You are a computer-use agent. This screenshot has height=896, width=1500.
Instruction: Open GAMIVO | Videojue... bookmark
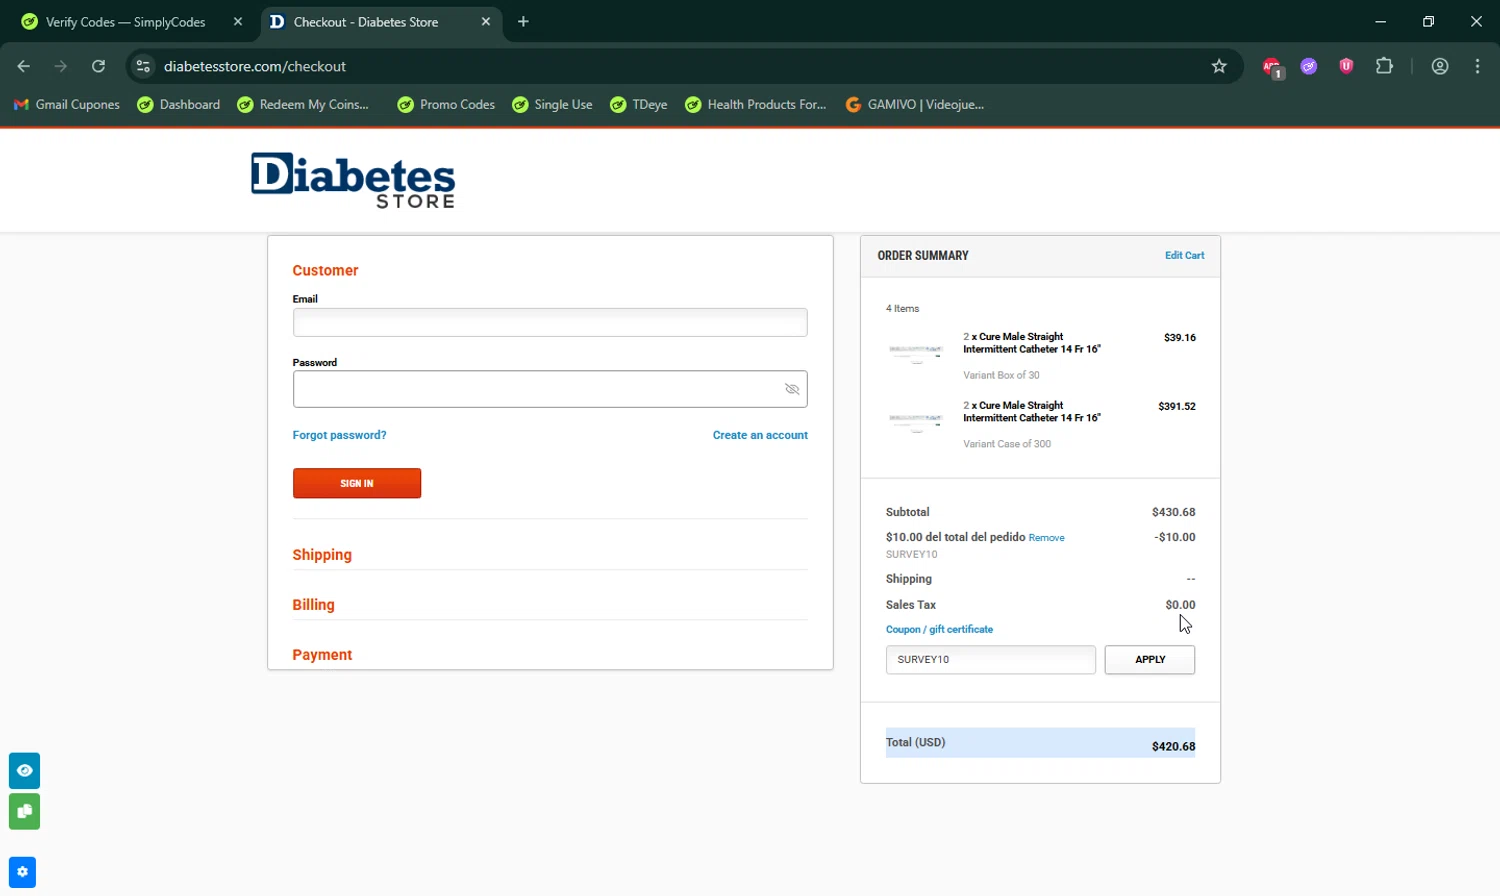click(915, 104)
